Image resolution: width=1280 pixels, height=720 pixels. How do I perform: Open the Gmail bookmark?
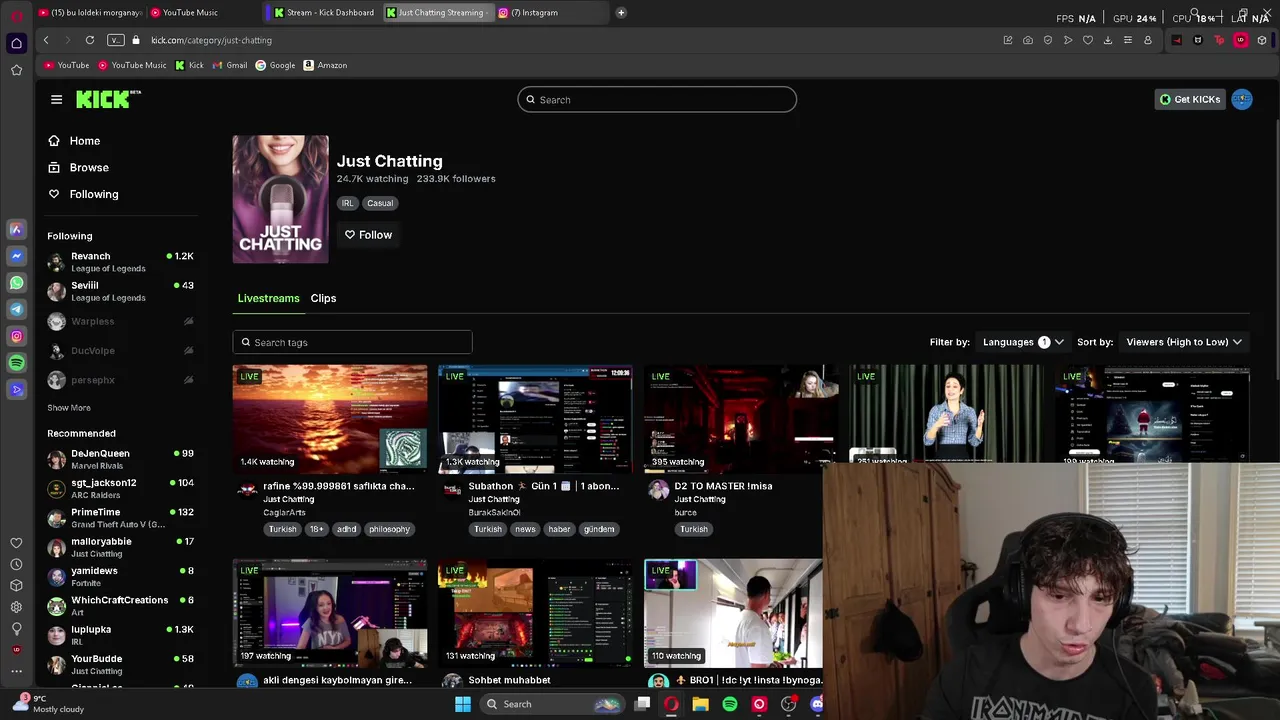click(229, 65)
